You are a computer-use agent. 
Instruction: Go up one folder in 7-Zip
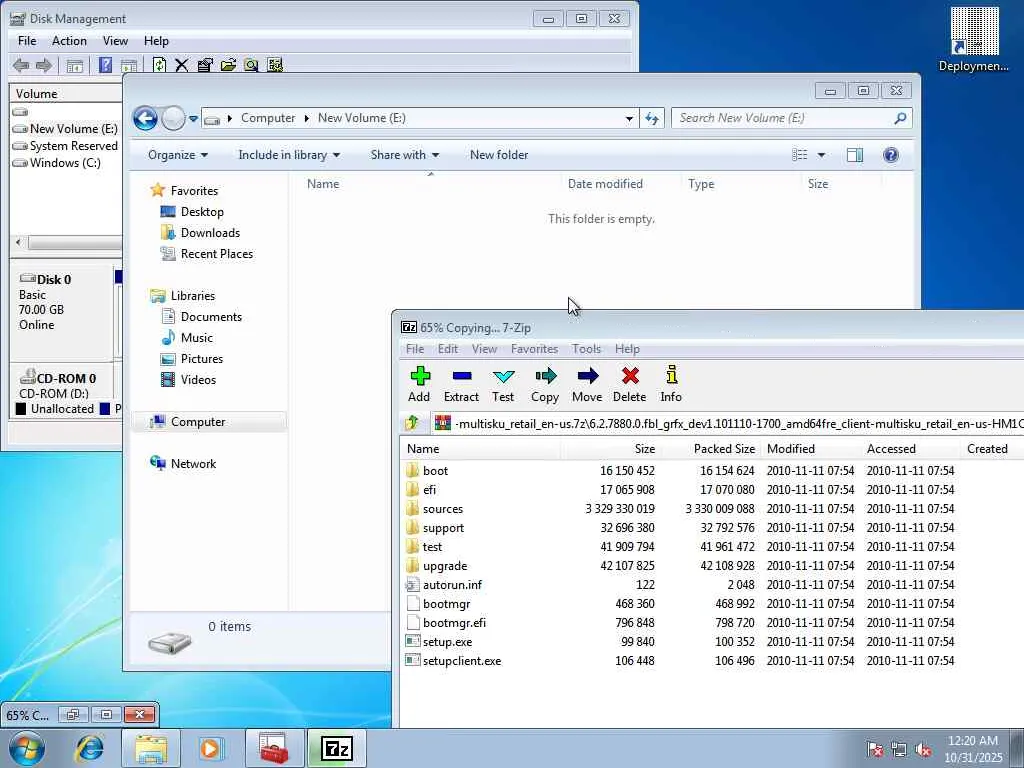(x=411, y=423)
